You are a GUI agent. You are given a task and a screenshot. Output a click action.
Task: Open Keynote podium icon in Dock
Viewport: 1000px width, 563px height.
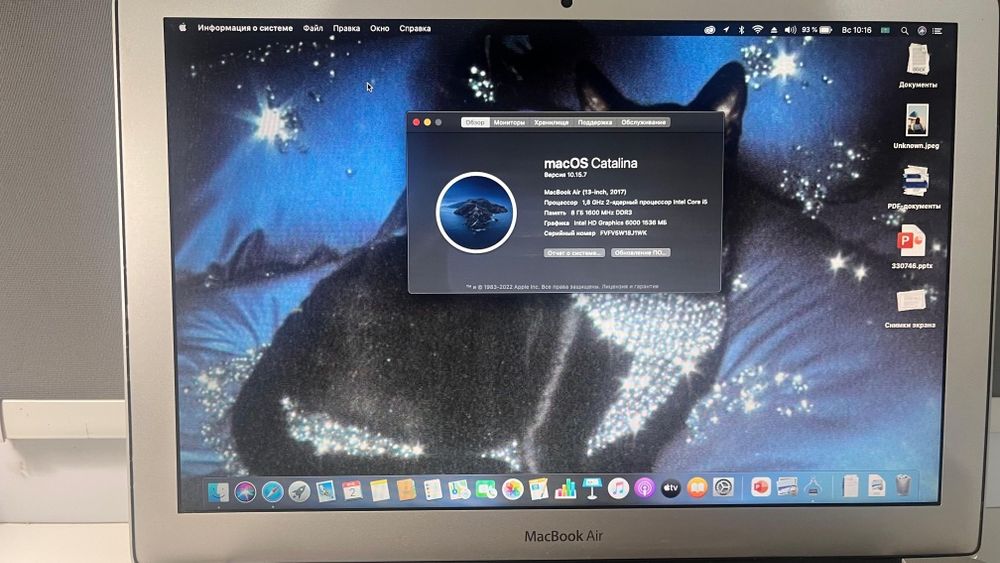point(592,488)
